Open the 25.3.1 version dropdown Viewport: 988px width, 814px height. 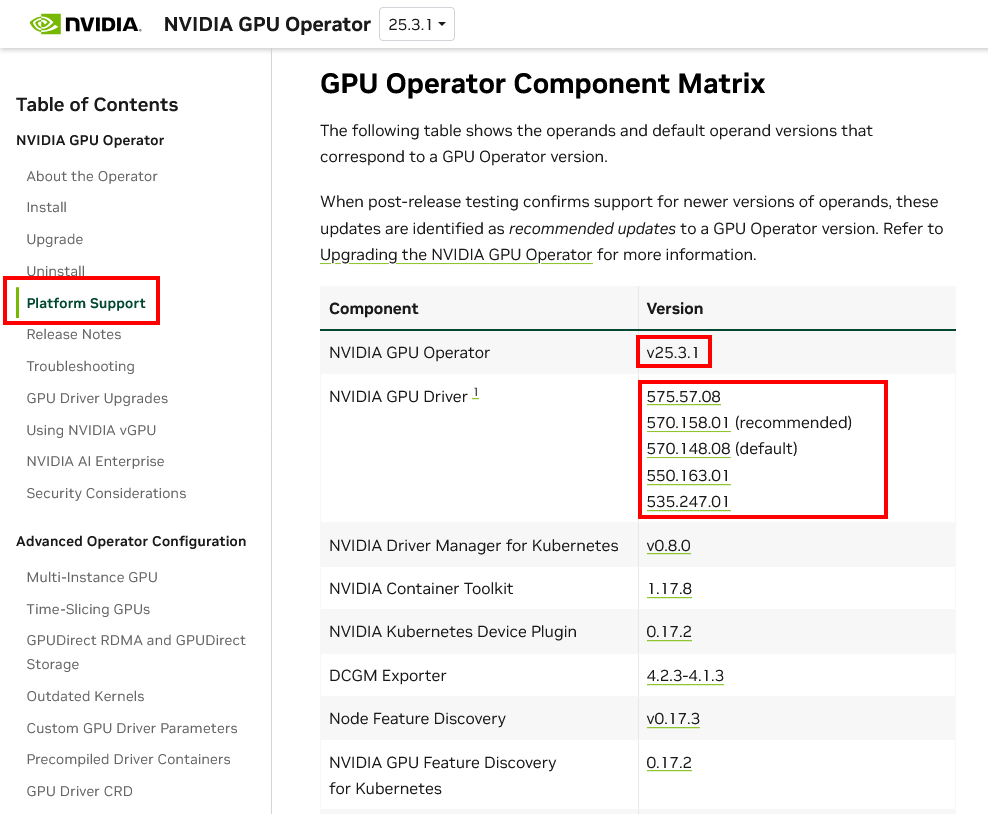(416, 25)
